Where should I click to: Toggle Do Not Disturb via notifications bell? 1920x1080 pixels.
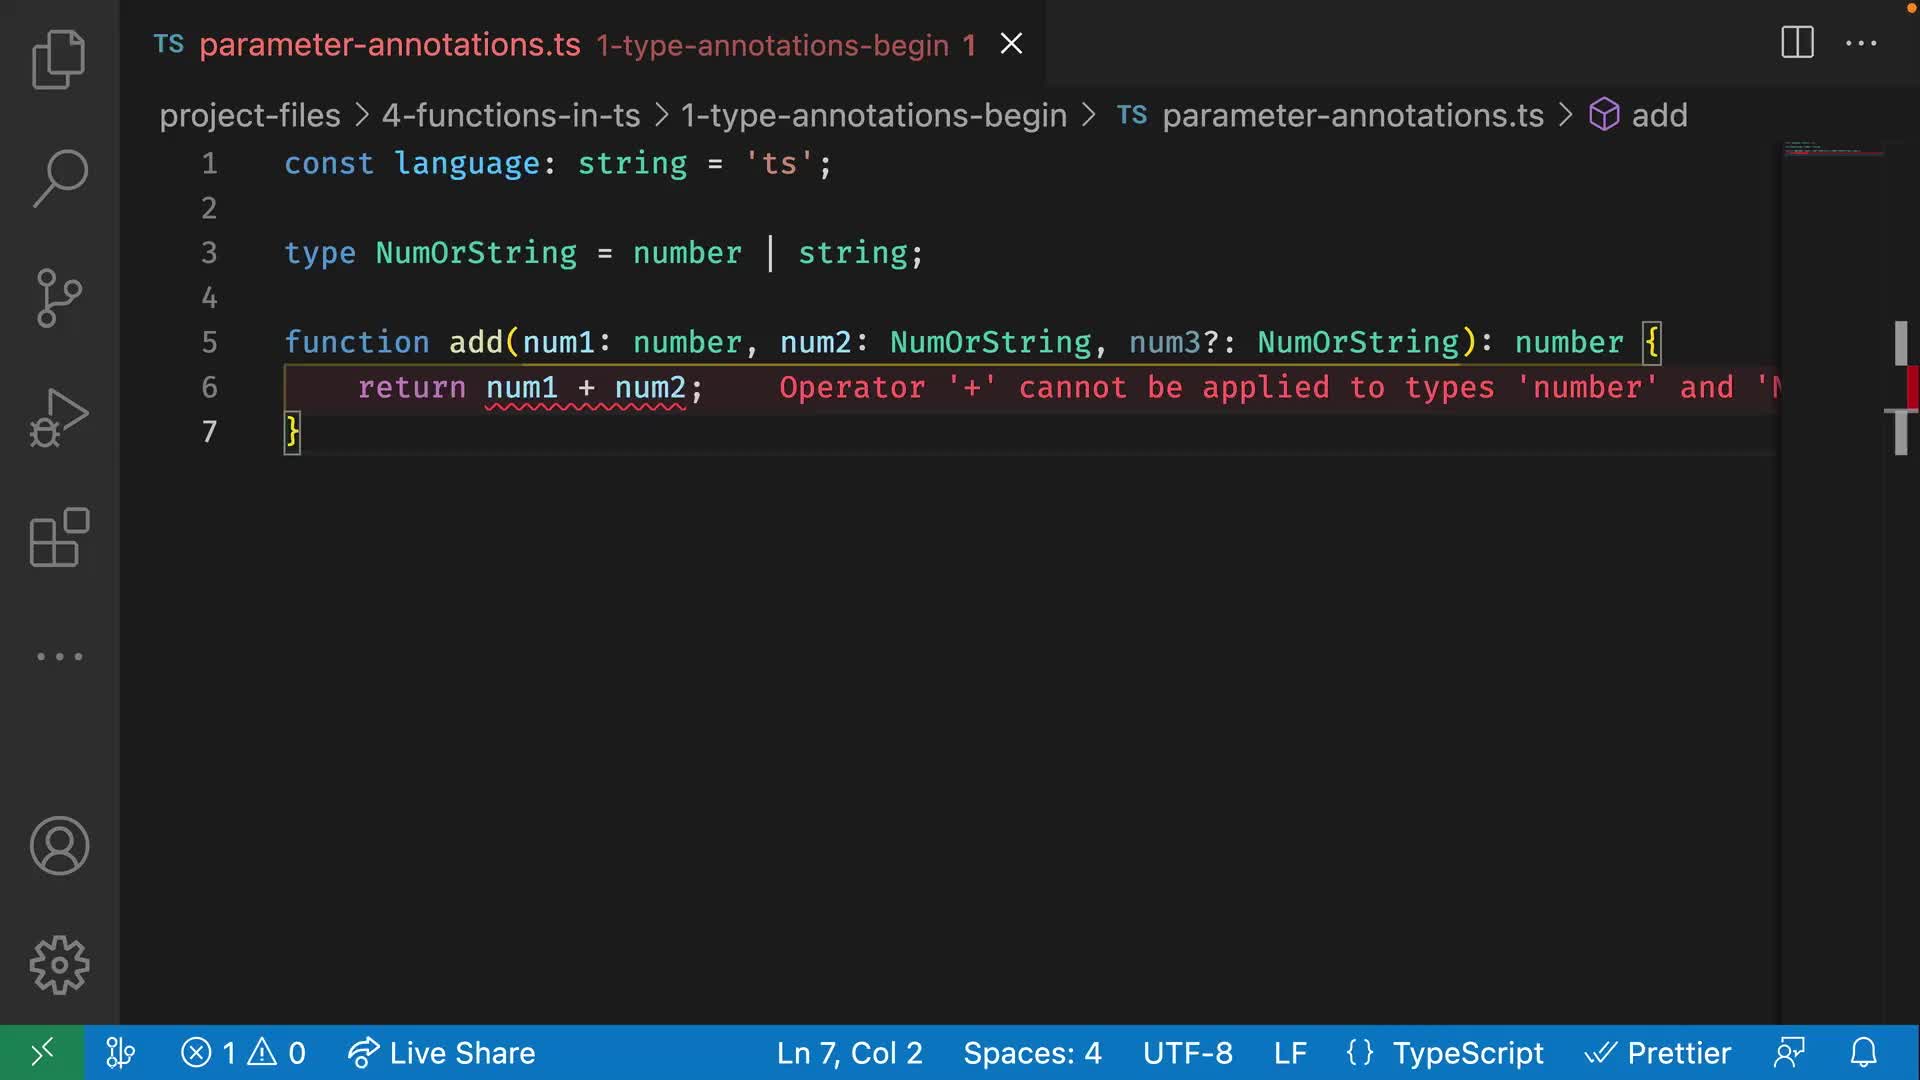coord(1864,1052)
